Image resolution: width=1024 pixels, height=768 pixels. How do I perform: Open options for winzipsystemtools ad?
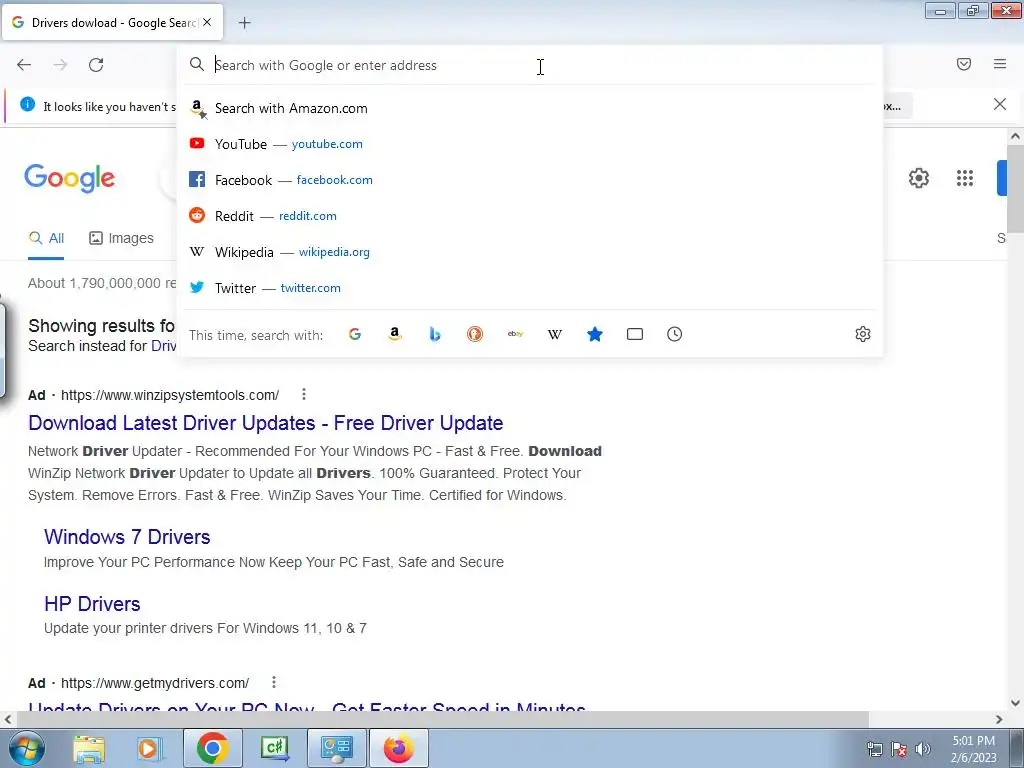click(x=304, y=394)
